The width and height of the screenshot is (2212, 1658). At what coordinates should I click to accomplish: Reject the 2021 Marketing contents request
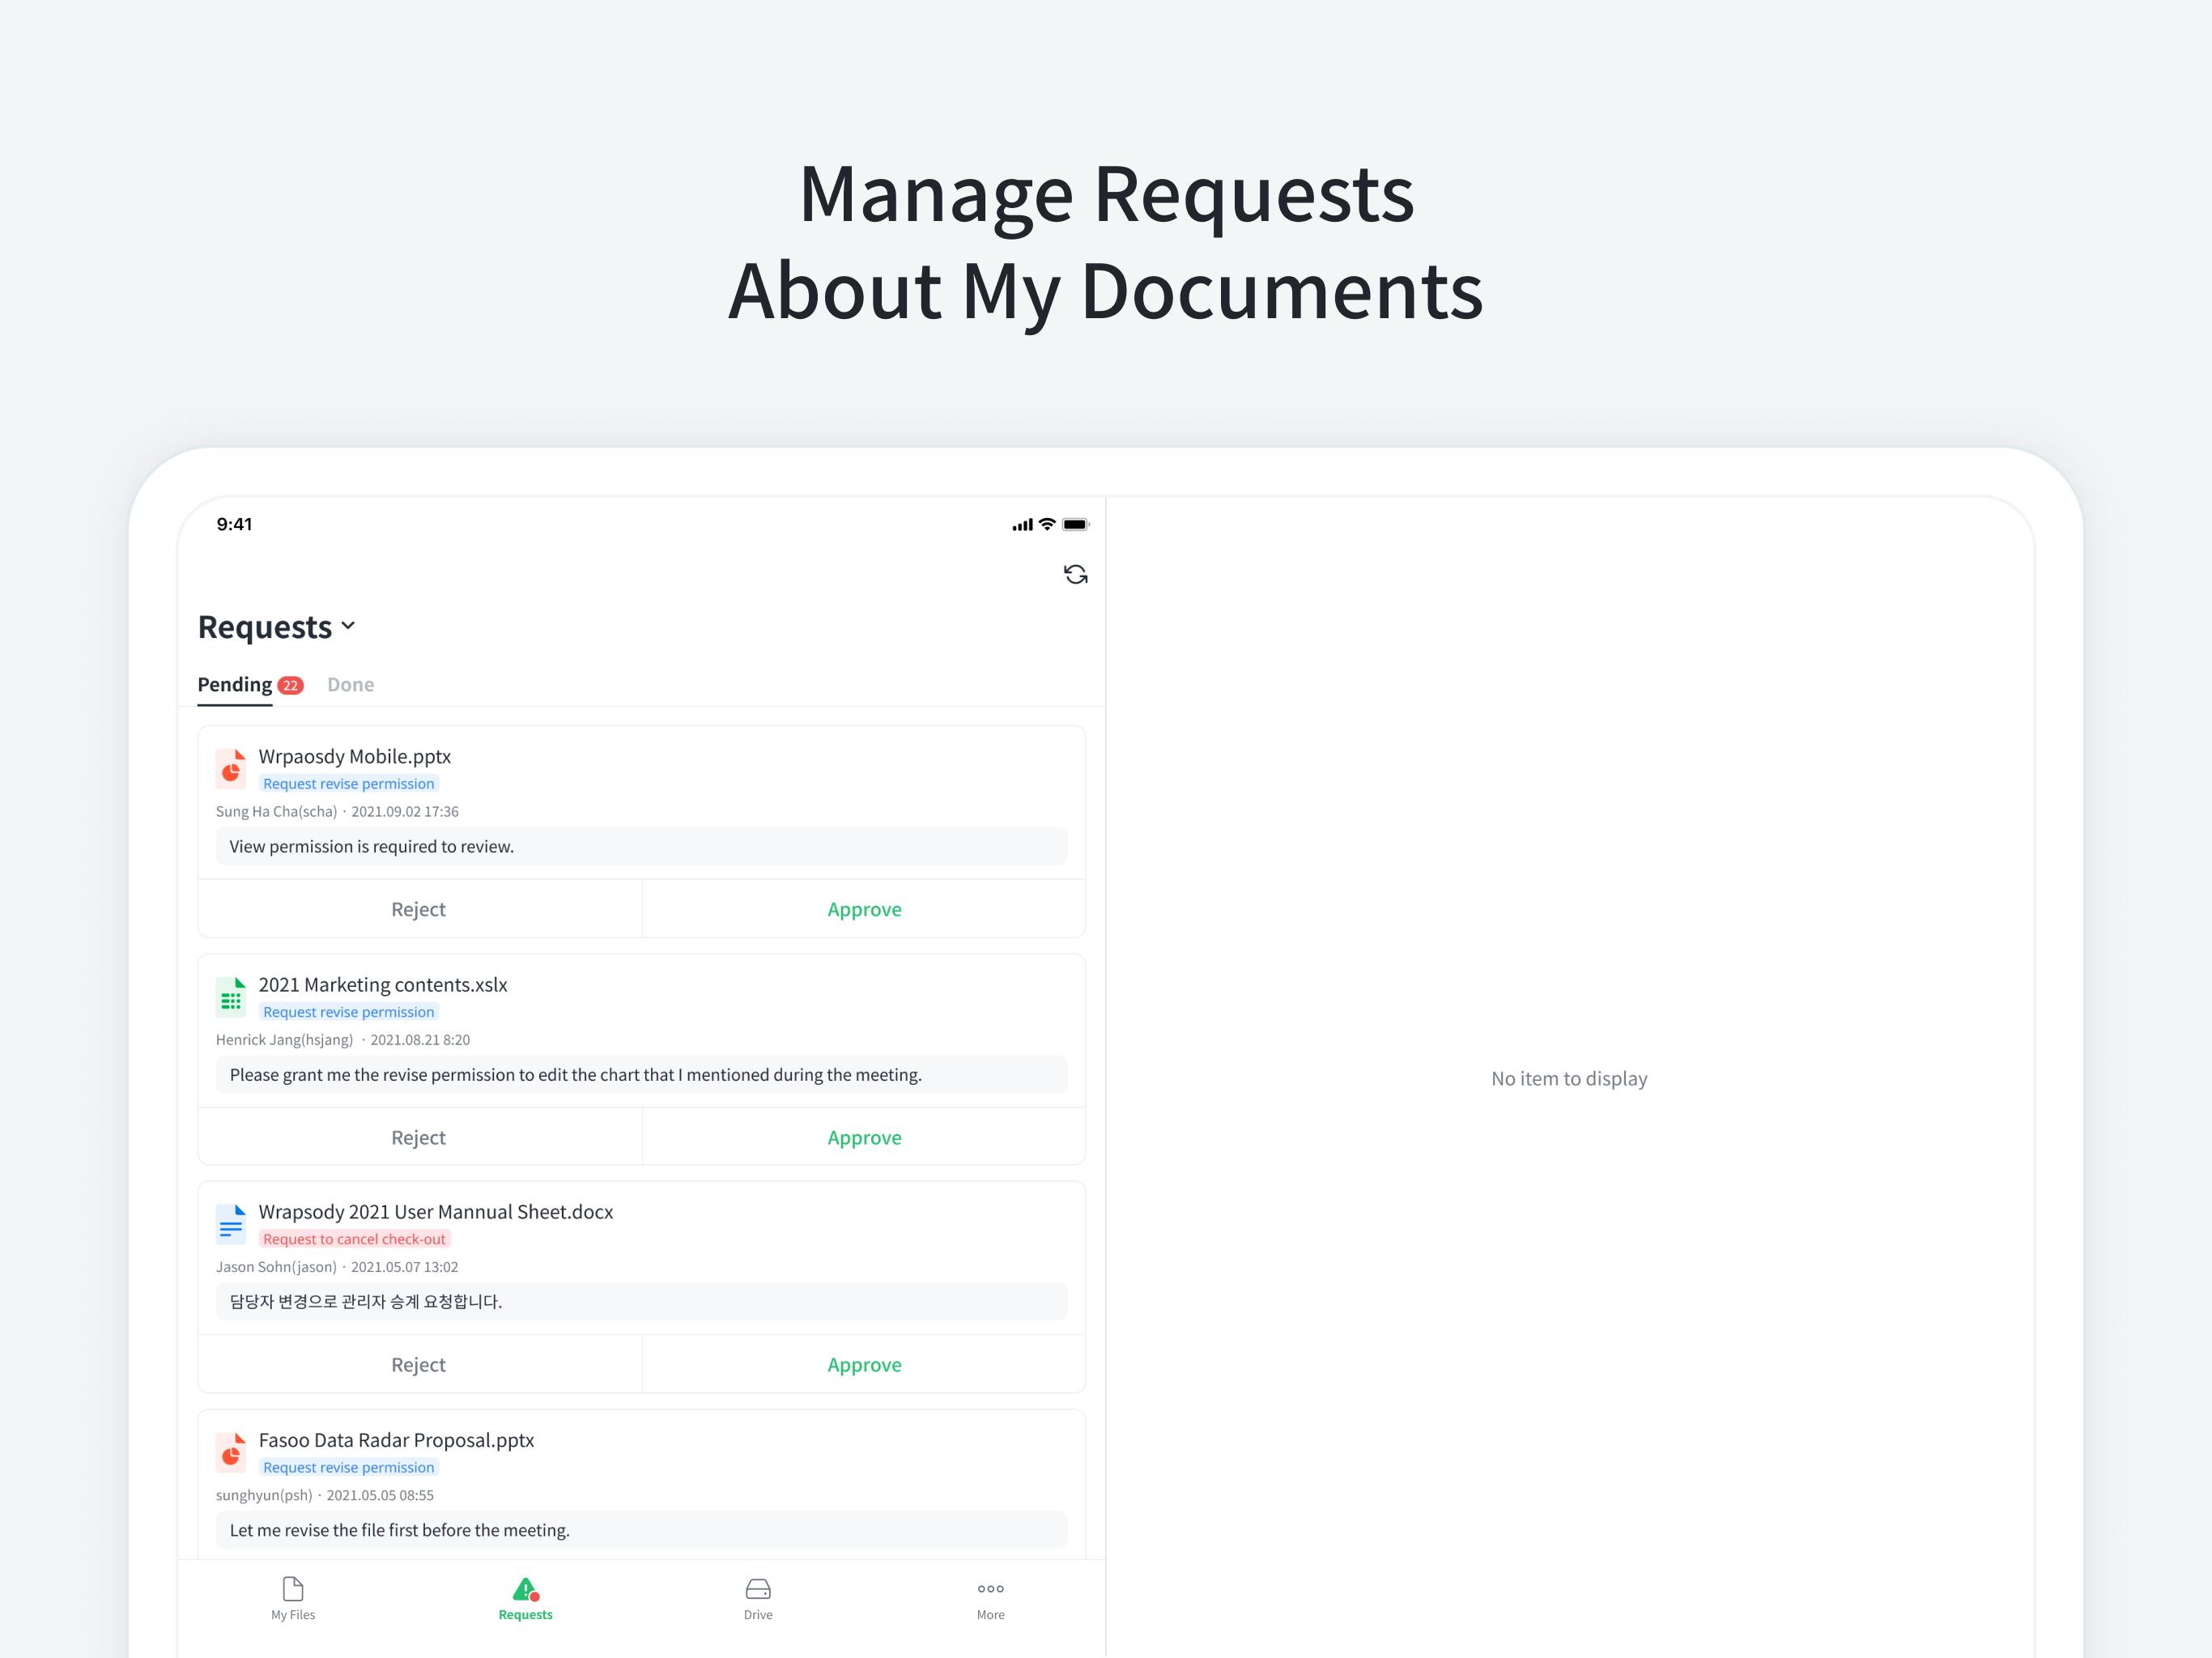(419, 1137)
